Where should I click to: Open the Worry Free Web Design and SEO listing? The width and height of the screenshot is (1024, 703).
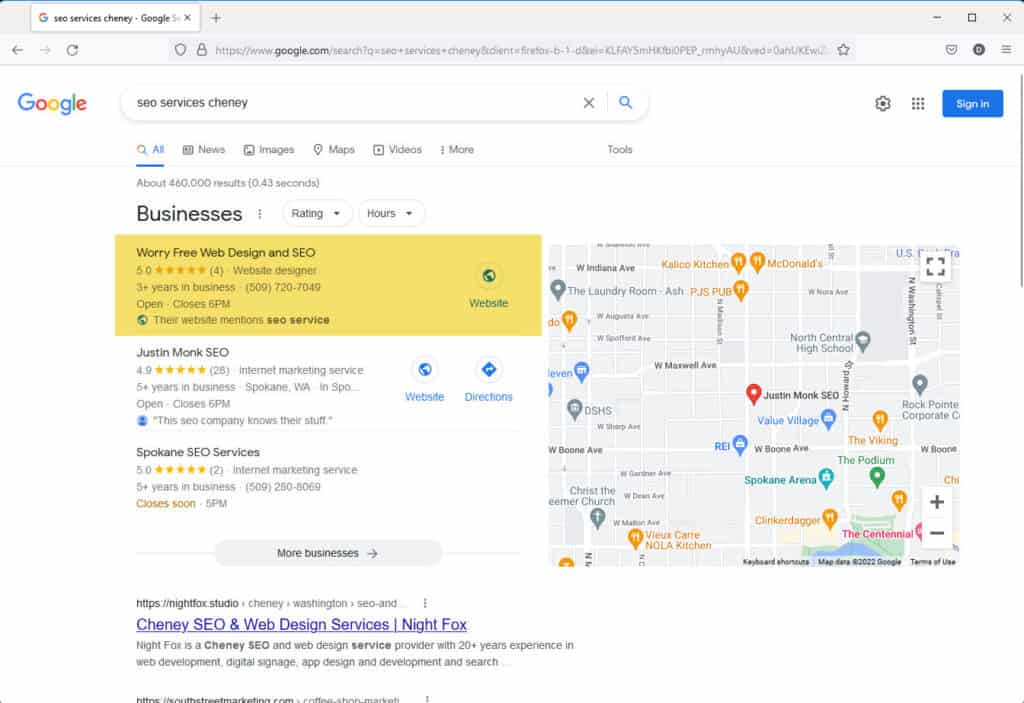click(225, 252)
